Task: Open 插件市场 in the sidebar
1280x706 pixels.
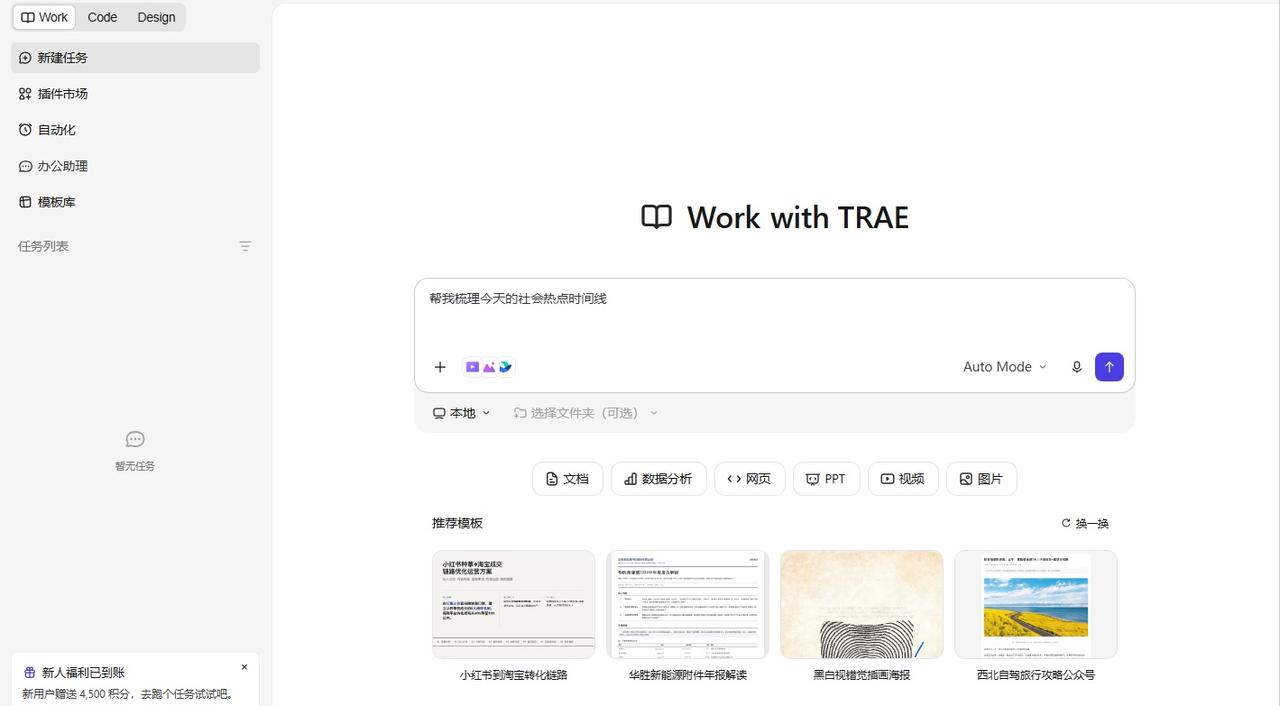Action: point(135,94)
